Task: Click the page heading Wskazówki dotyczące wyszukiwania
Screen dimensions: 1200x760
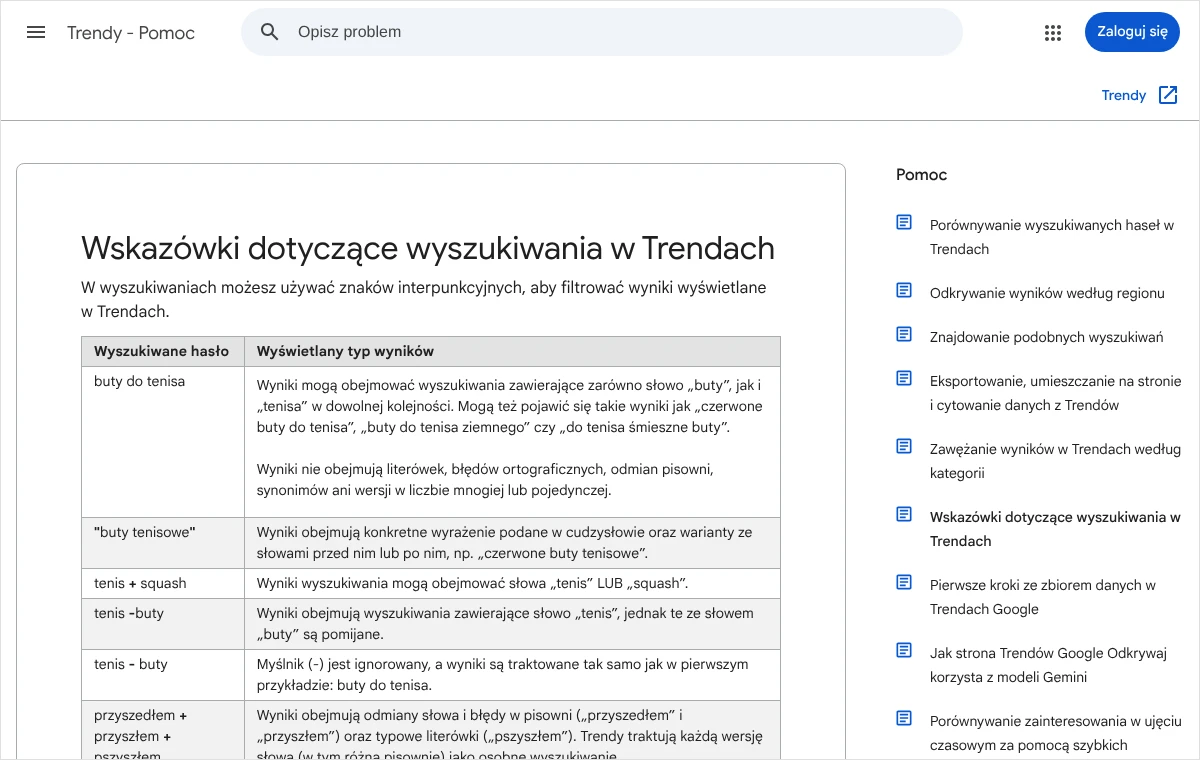Action: coord(428,248)
